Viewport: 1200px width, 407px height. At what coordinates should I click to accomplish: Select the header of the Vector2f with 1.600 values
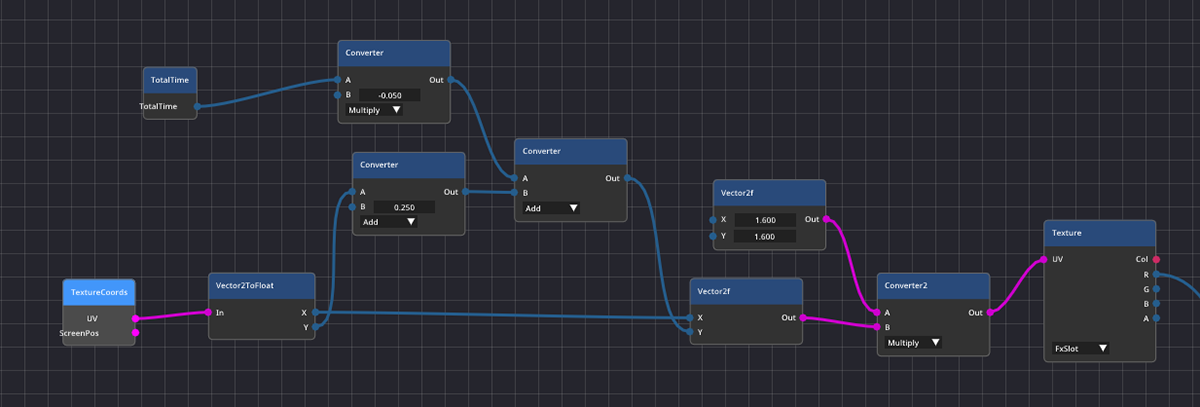[769, 193]
